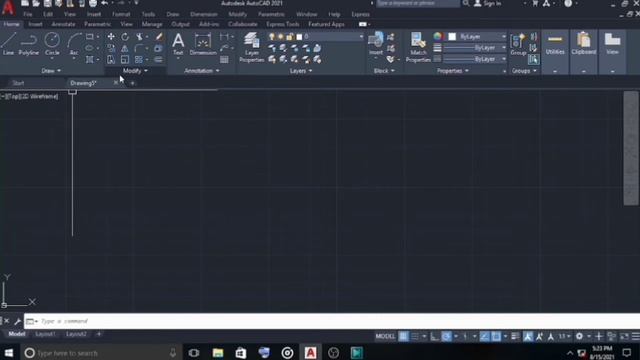The height and width of the screenshot is (360, 640).
Task: Activate the Copy tool
Action: pyautogui.click(x=111, y=48)
